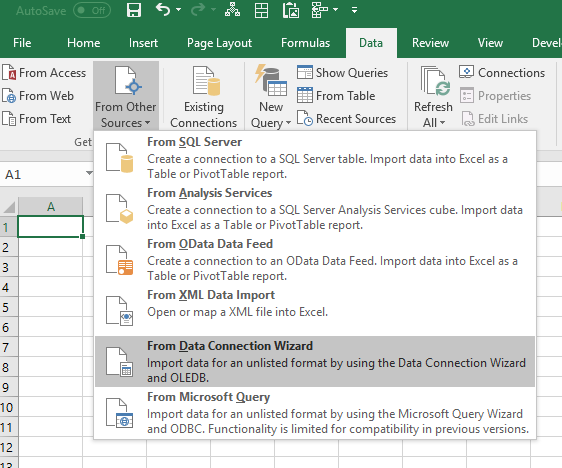Click the Refresh All icon
Screen dimensions: 562x468
coord(434,82)
